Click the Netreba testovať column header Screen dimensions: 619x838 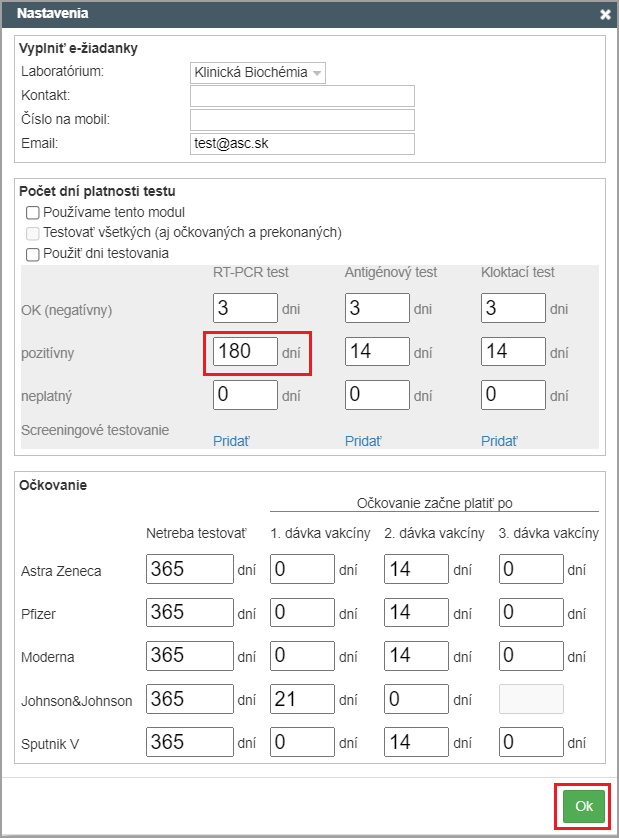point(197,533)
